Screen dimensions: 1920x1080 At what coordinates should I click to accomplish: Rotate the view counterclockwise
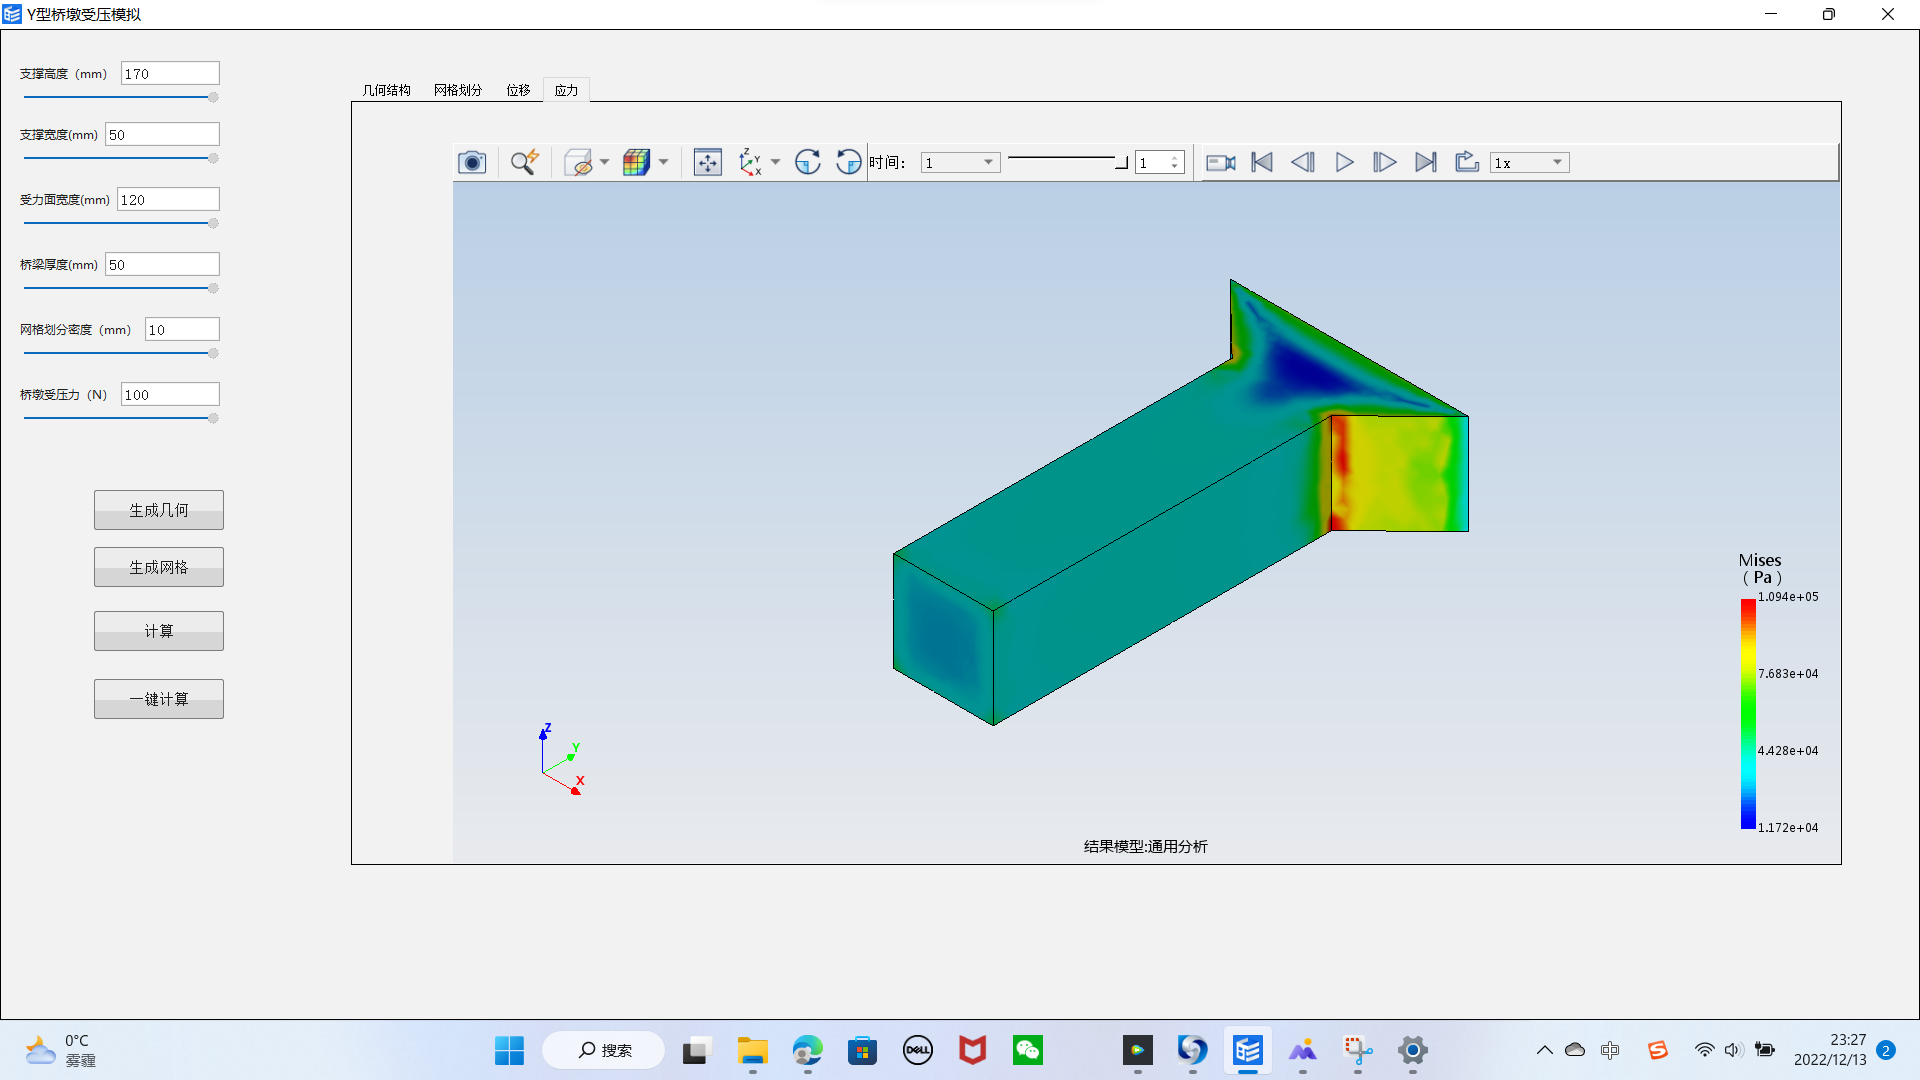[848, 162]
